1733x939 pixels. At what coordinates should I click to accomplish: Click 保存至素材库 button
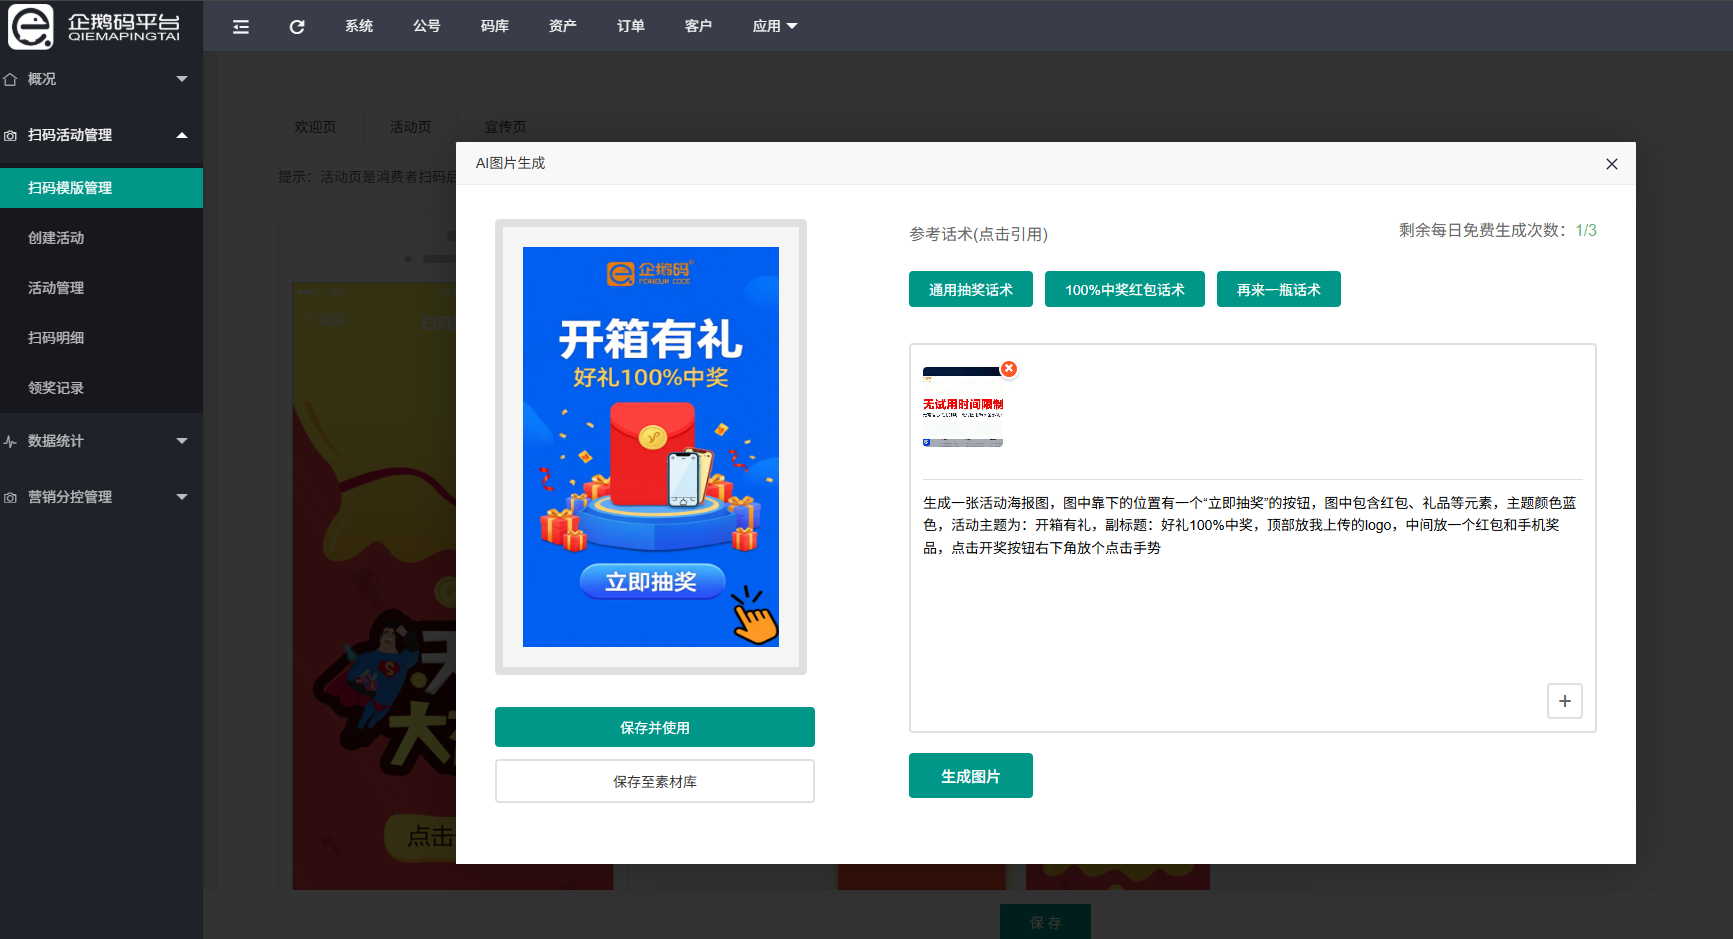click(654, 781)
